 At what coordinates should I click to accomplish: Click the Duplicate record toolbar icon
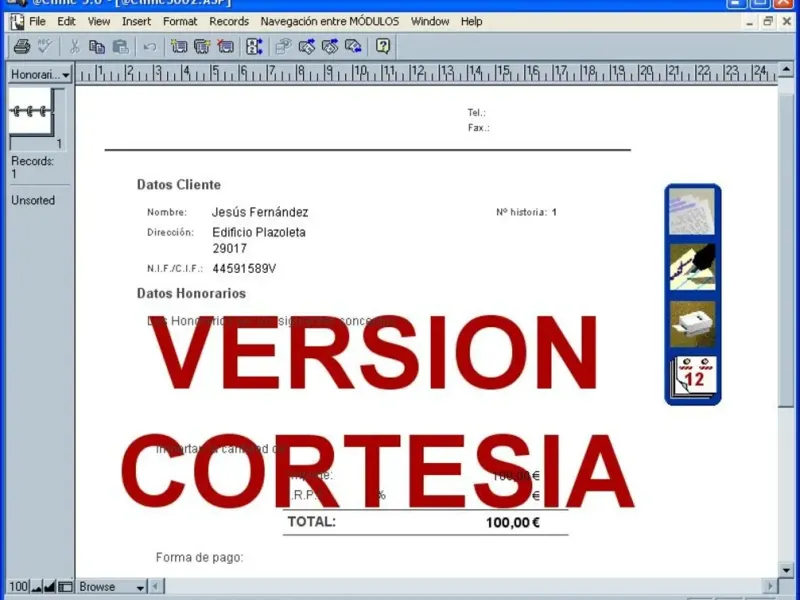coord(202,47)
